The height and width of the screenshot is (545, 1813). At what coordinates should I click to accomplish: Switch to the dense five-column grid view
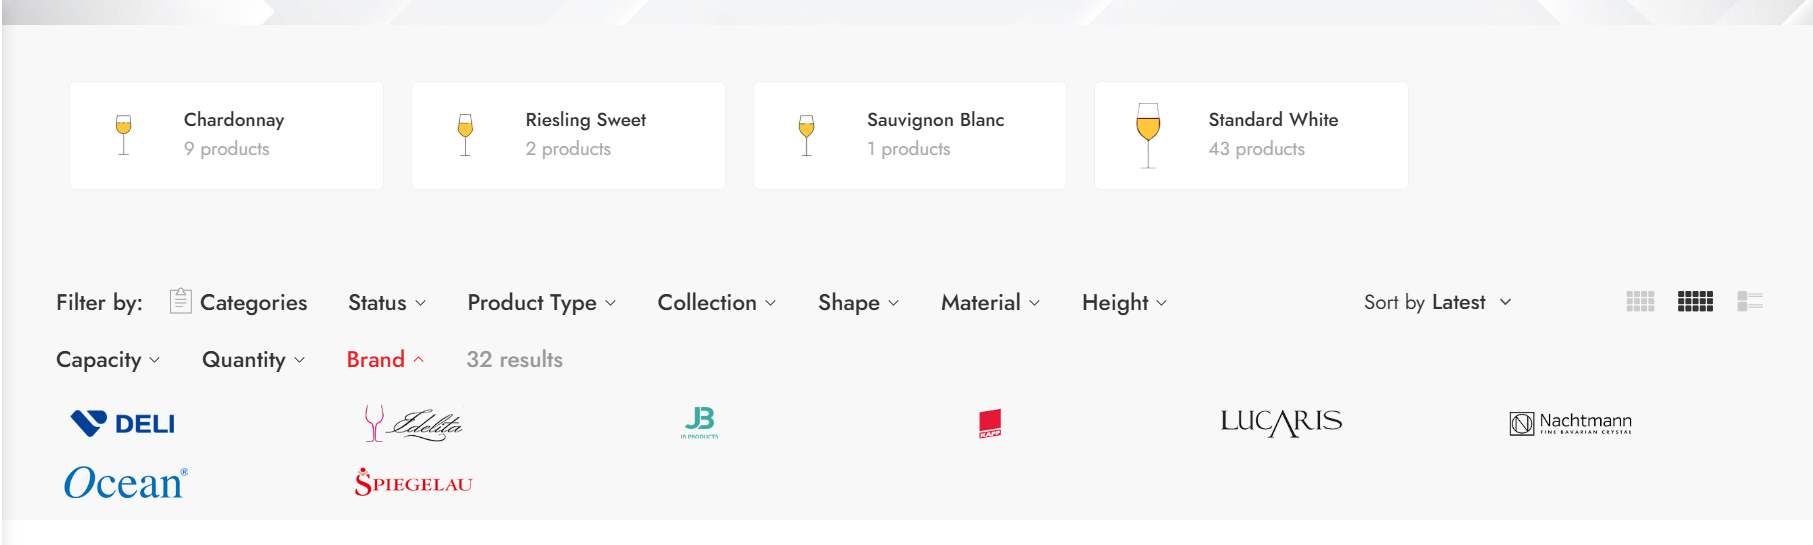(1695, 301)
